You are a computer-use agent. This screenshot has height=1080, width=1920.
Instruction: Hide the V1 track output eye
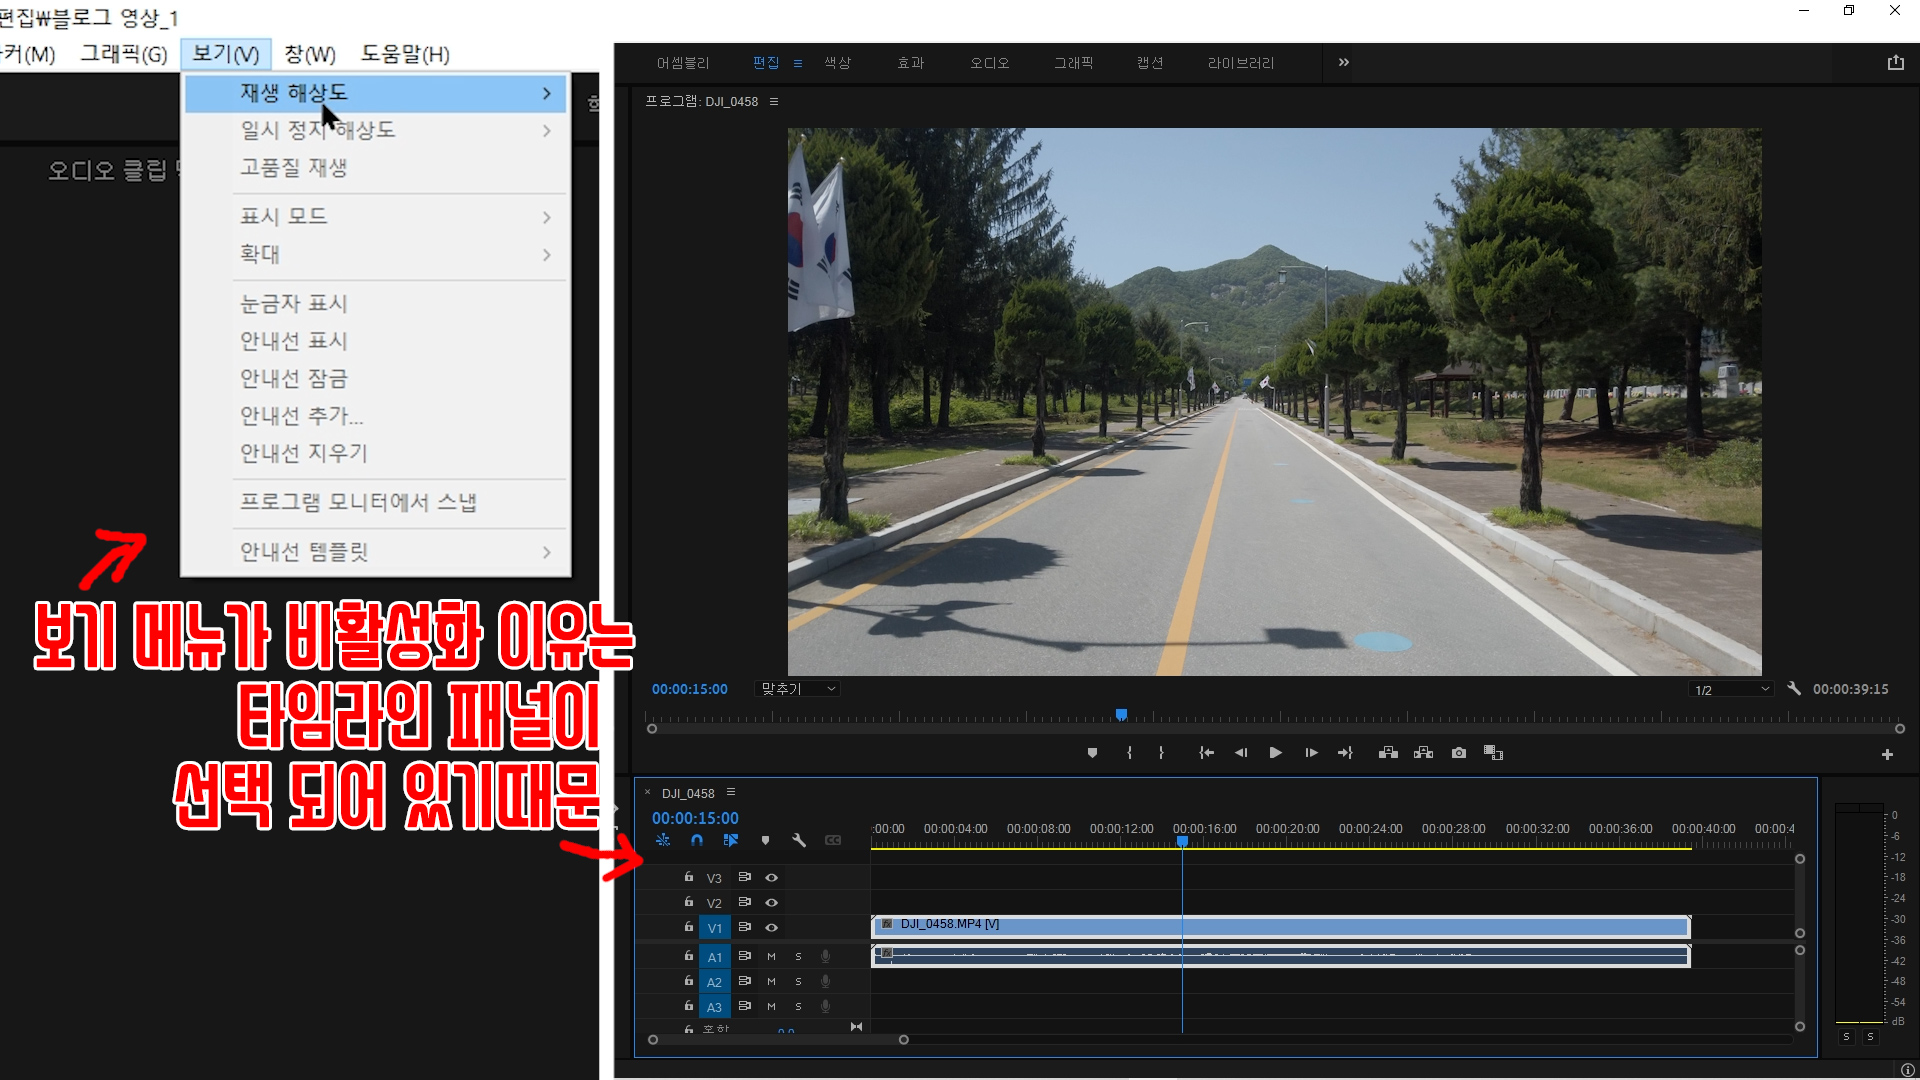tap(771, 928)
